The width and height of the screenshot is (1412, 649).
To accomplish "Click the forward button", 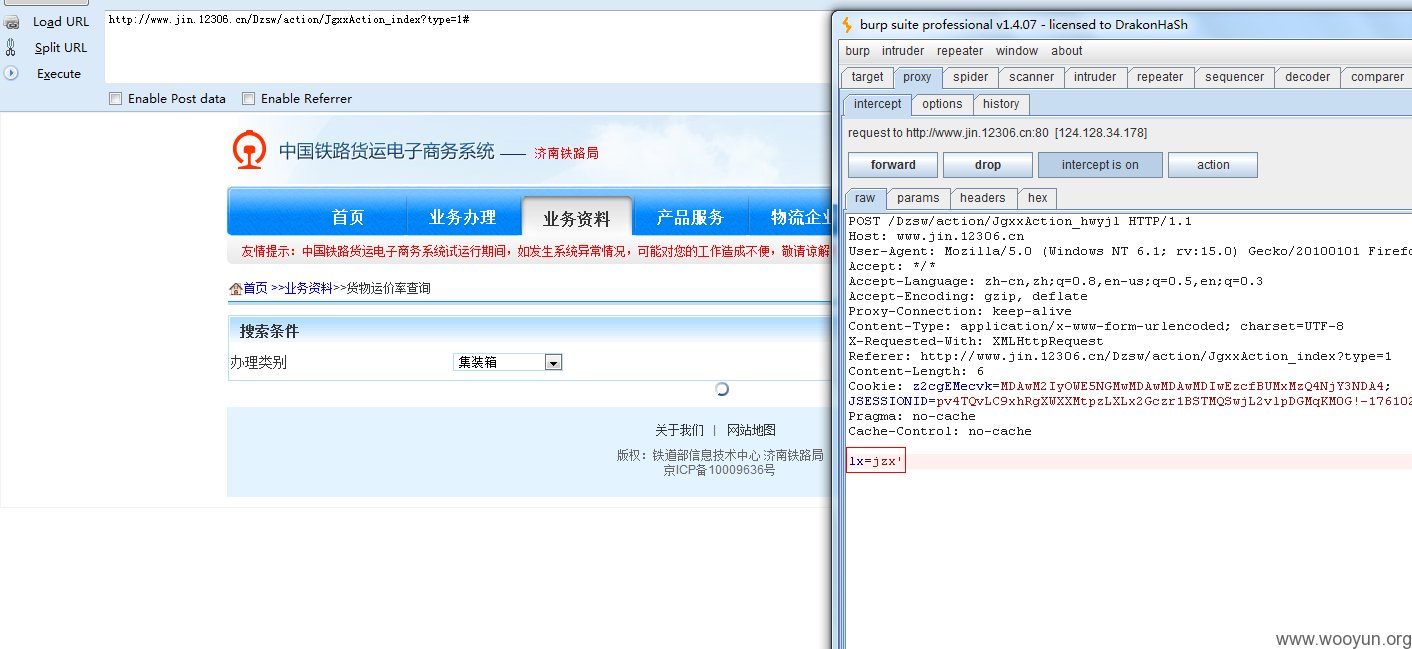I will (x=893, y=165).
